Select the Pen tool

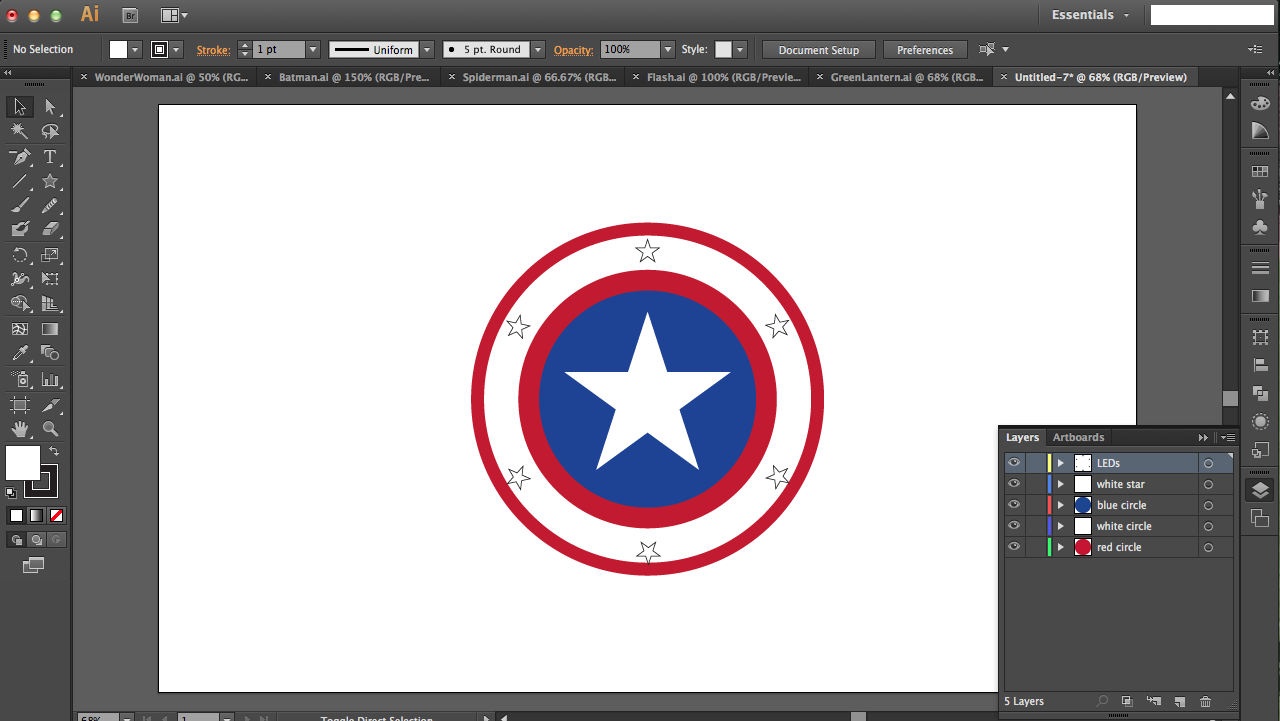click(x=19, y=157)
